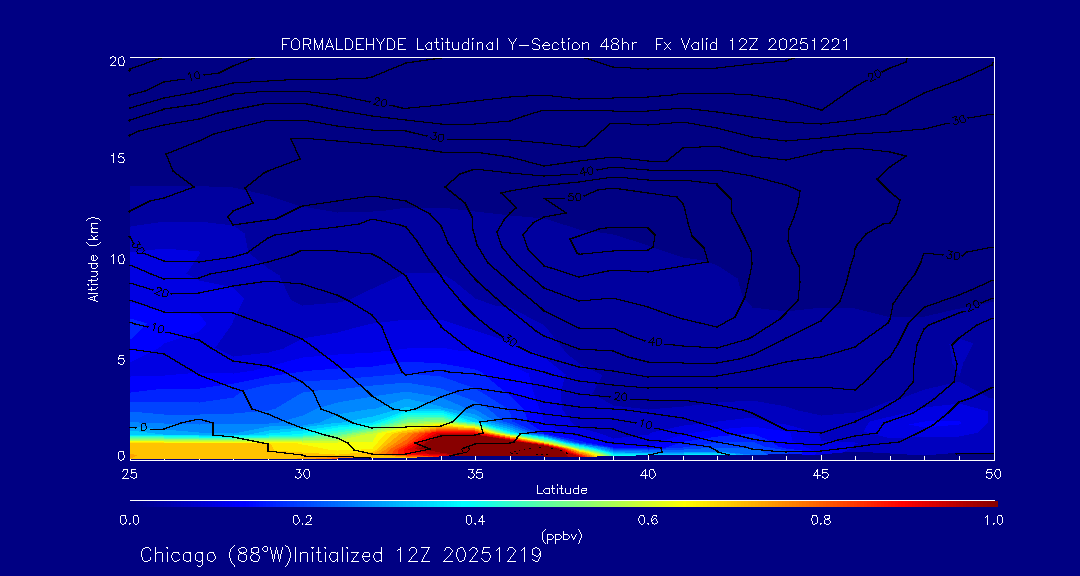Image resolution: width=1080 pixels, height=576 pixels.
Task: Click the "Altitude (km)" y-axis label
Action: 93,259
